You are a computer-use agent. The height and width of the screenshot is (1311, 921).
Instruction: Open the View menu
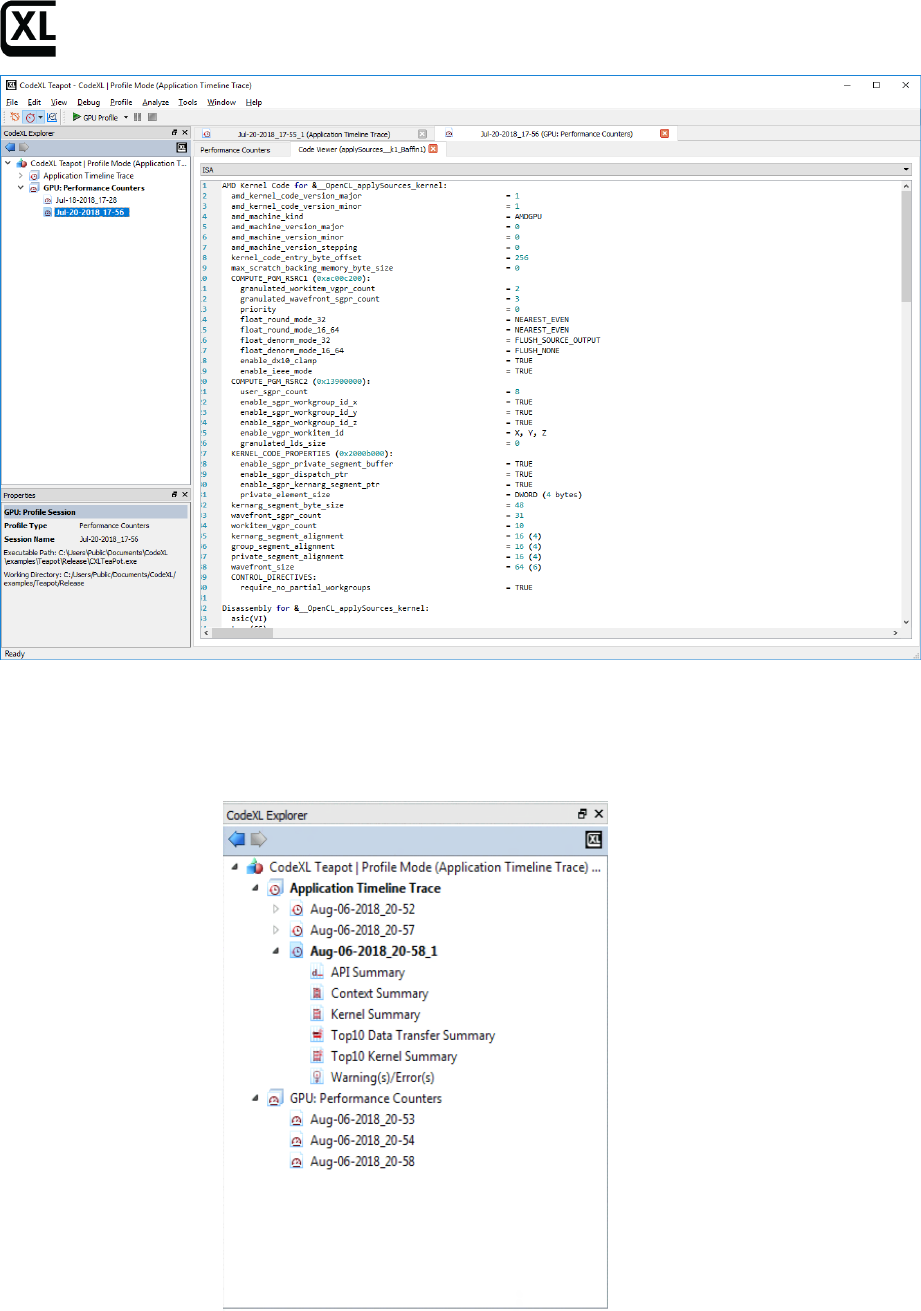point(59,102)
